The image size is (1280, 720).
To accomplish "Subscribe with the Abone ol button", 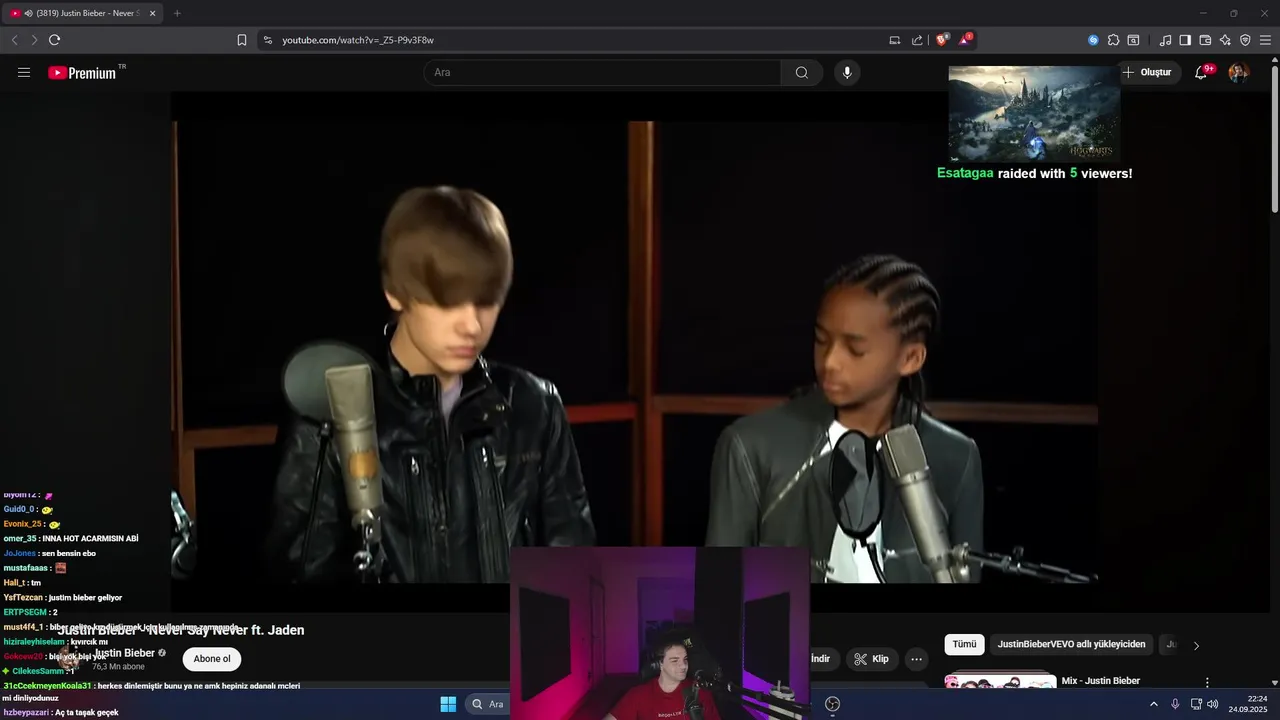I will [x=212, y=659].
